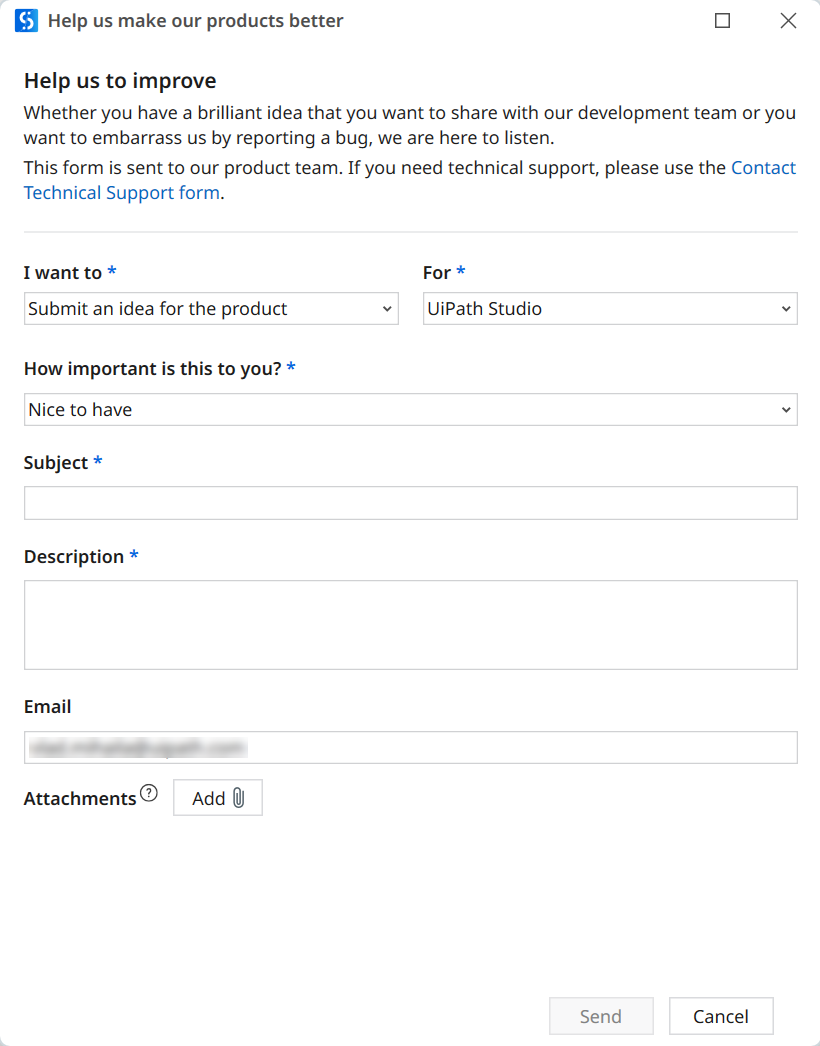This screenshot has width=820, height=1046.
Task: Select the Email input field
Action: [410, 748]
